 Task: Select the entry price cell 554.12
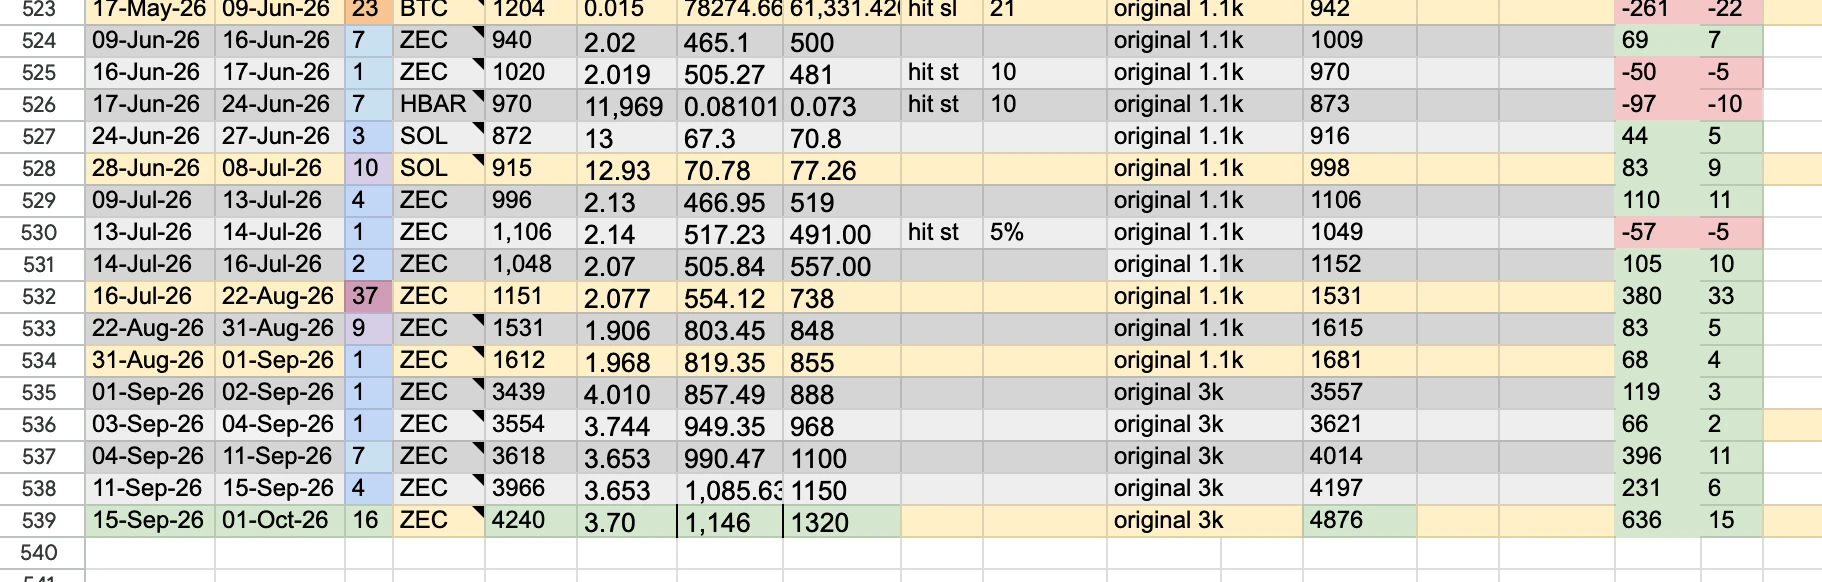click(730, 296)
